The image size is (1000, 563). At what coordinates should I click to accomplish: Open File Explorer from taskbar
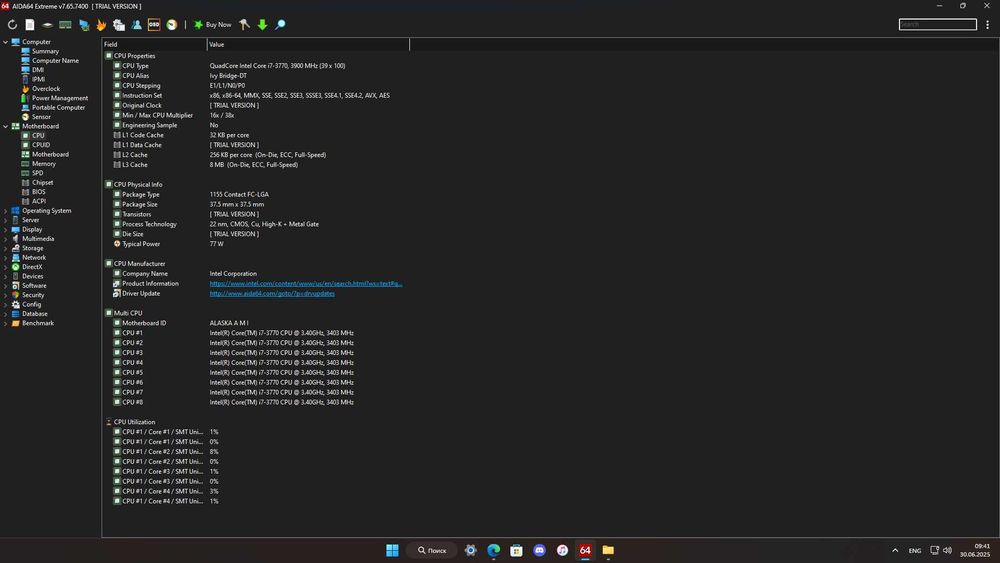608,550
